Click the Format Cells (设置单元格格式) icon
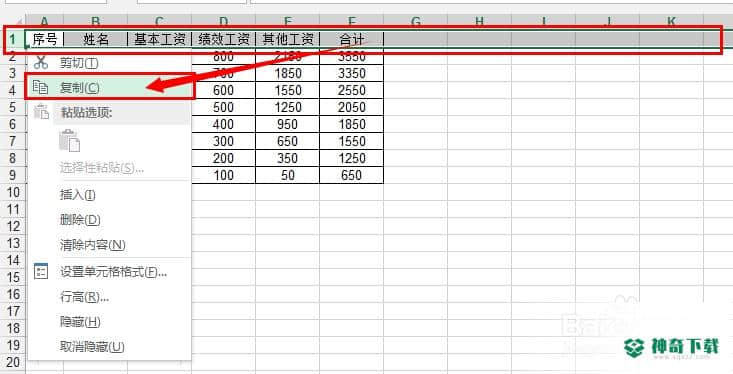Screen dimensions: 733x374 click(41, 271)
